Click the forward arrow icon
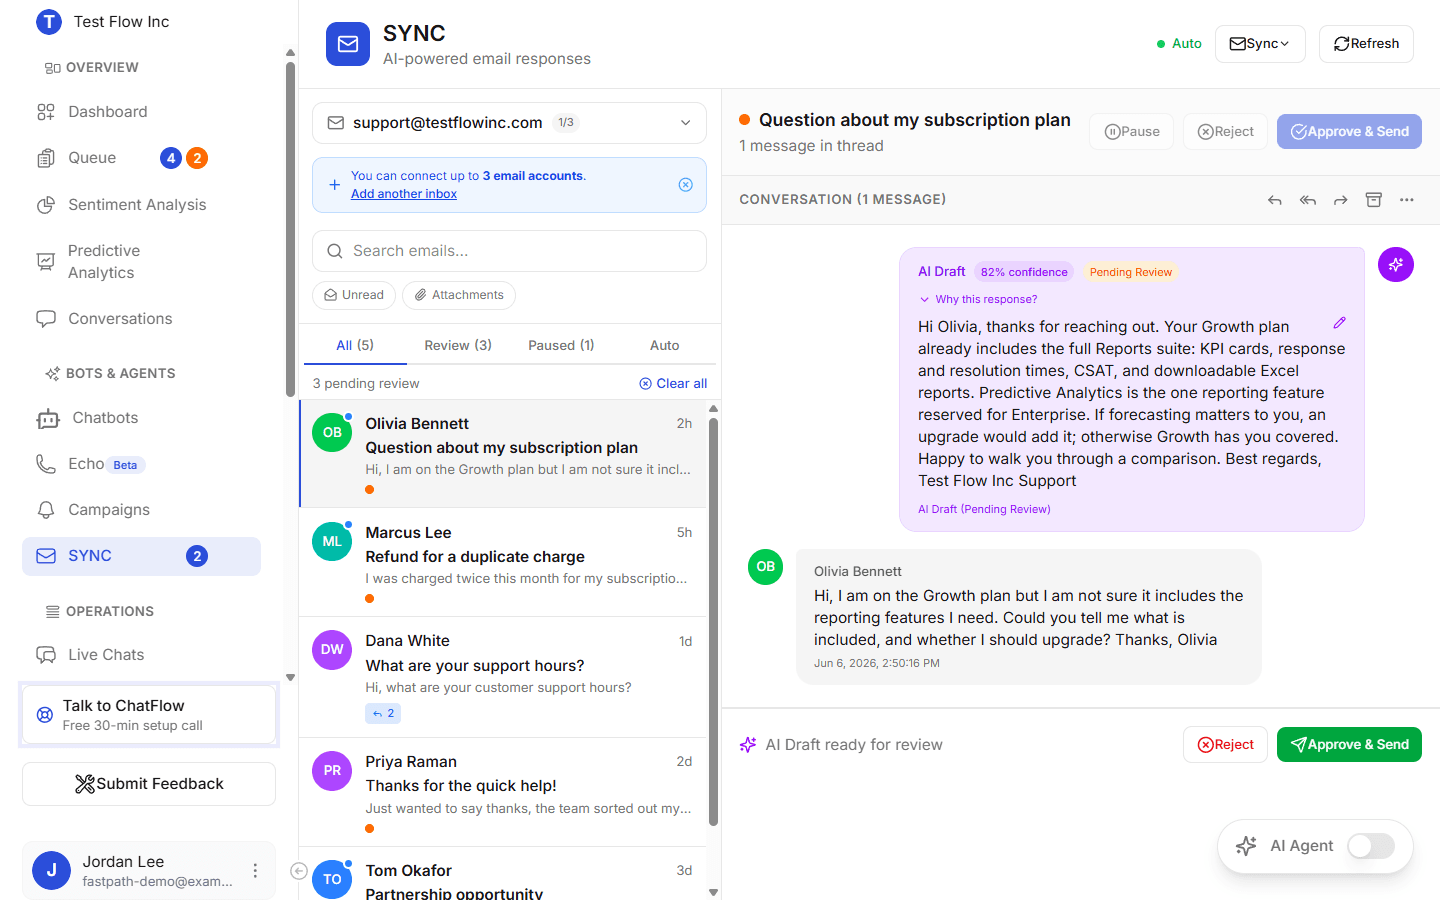 coord(1341,200)
